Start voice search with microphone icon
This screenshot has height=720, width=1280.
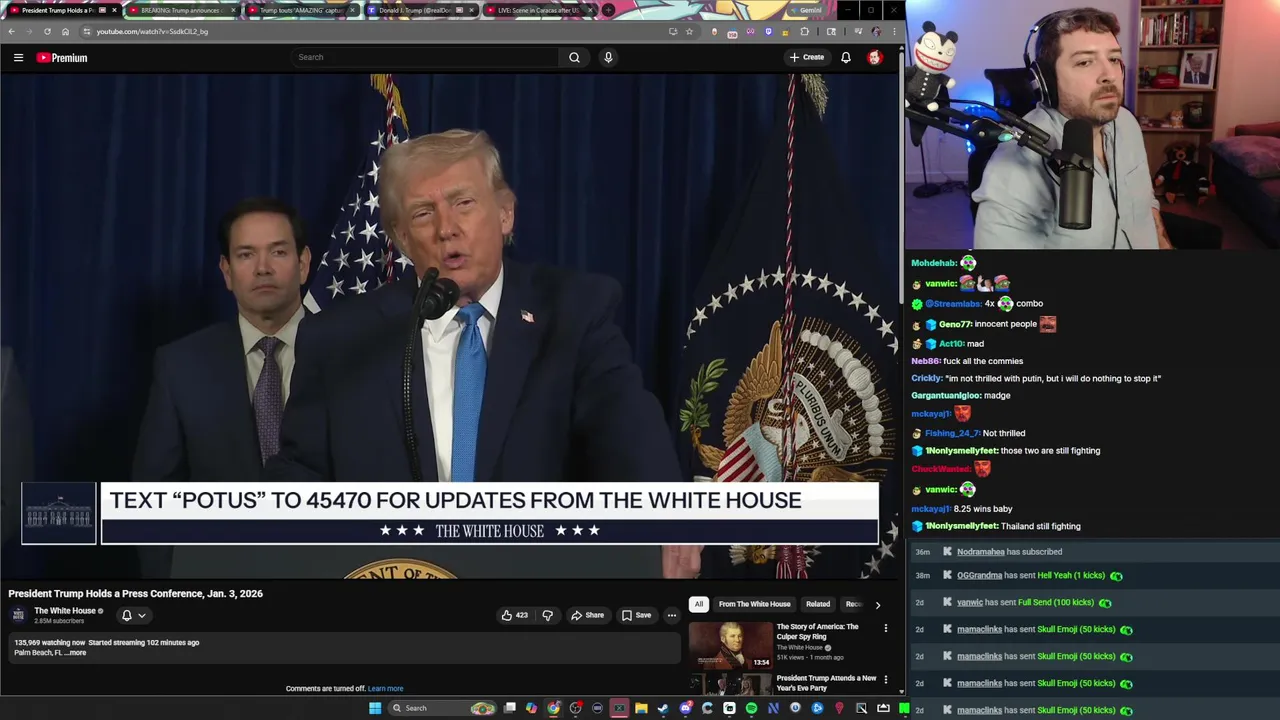pyautogui.click(x=608, y=57)
